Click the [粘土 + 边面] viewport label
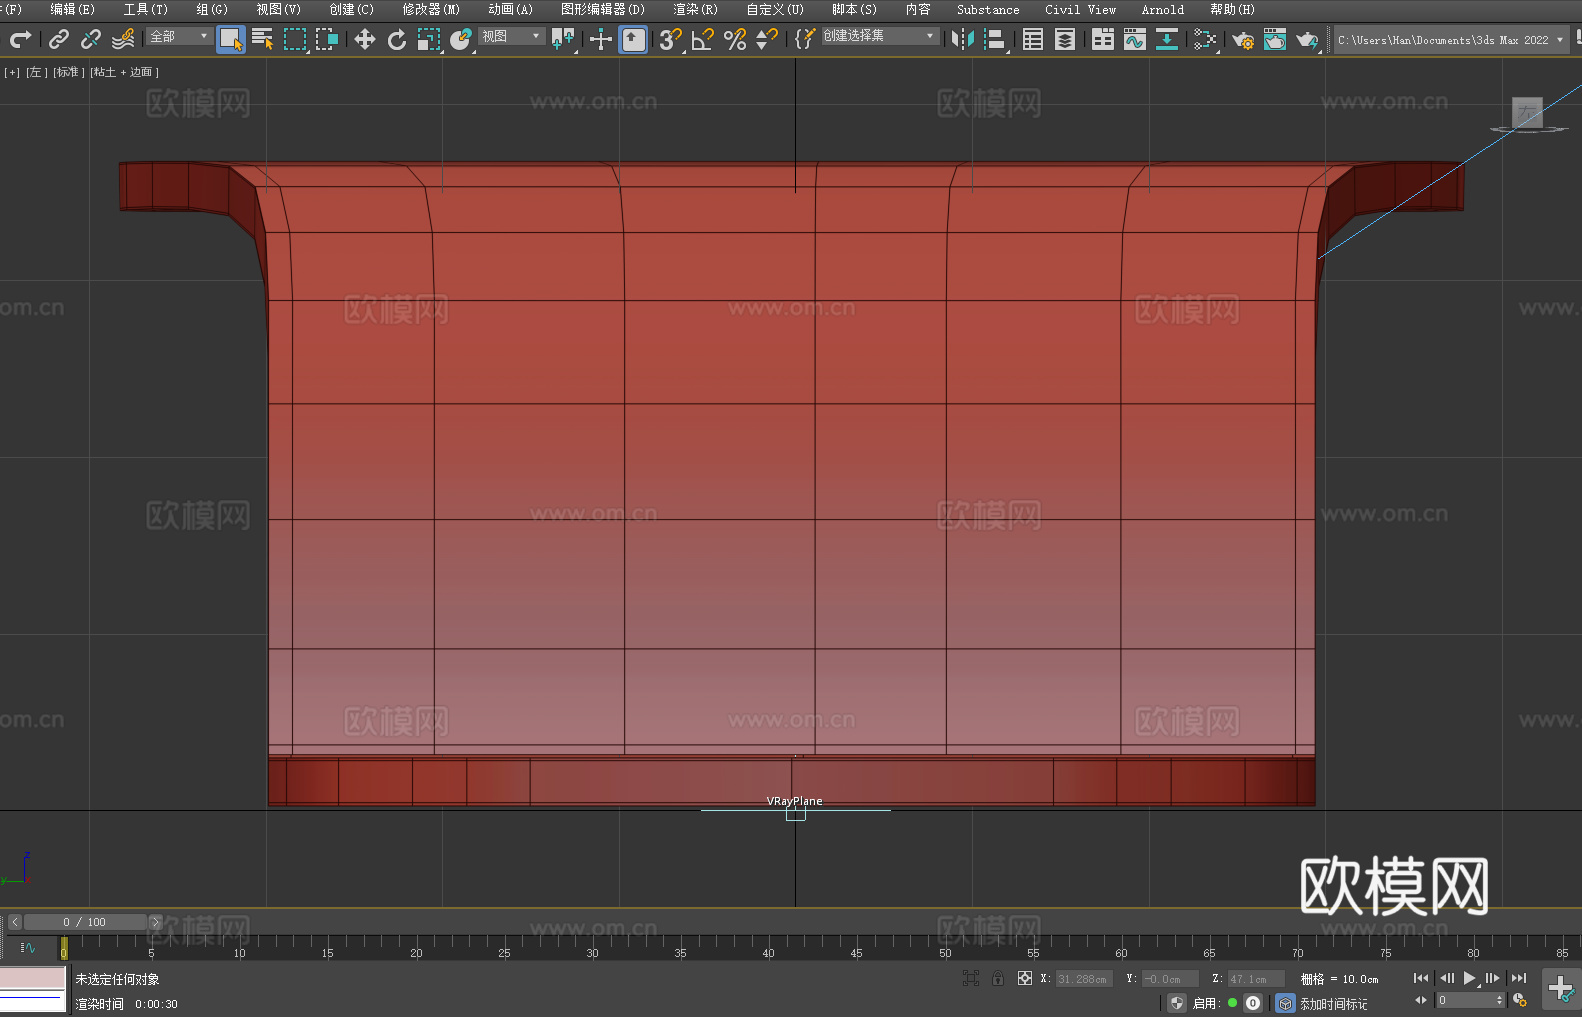This screenshot has height=1017, width=1582. 124,72
